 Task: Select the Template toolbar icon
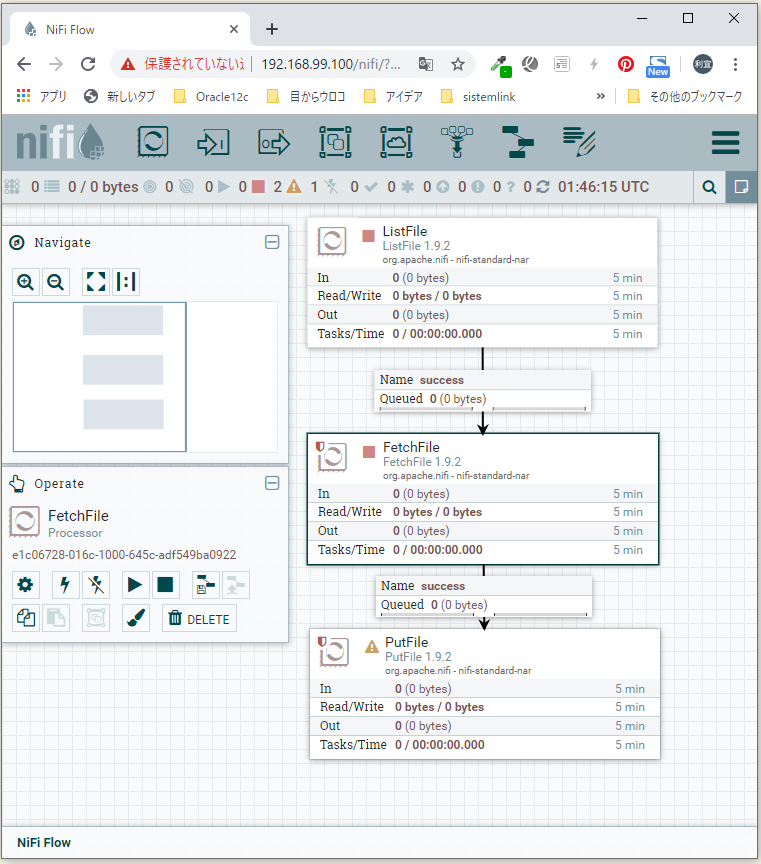517,142
